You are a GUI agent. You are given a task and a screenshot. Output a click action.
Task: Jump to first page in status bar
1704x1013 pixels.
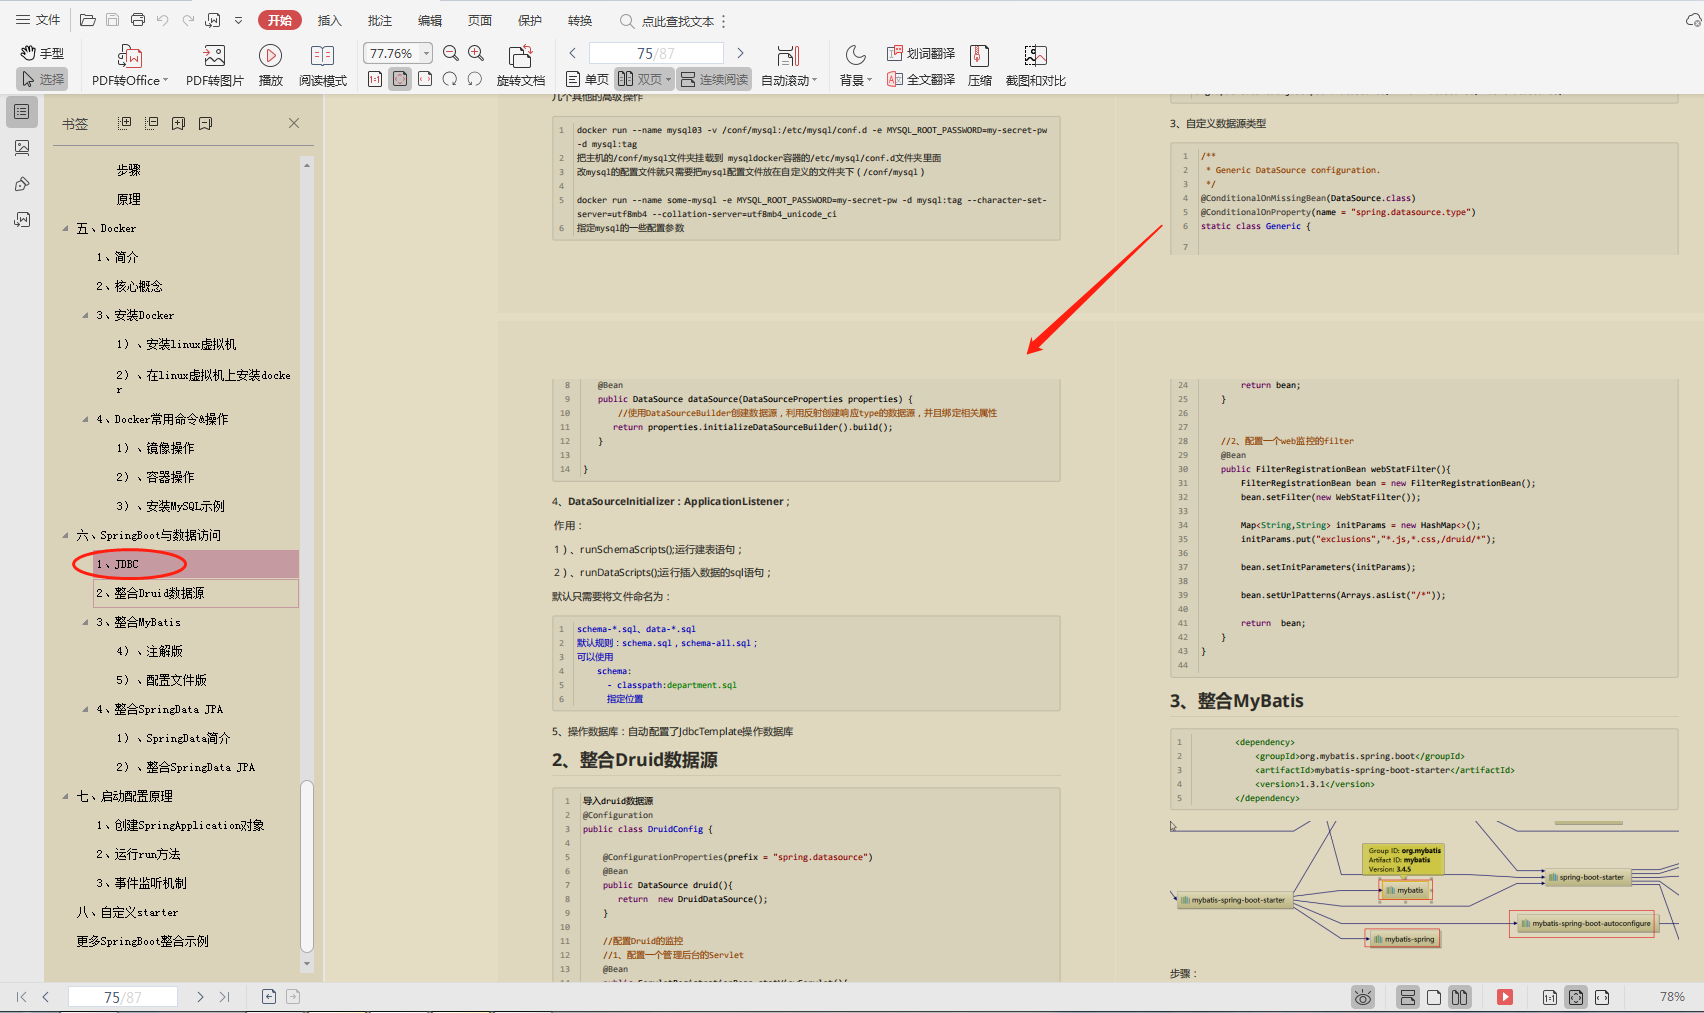tap(21, 997)
